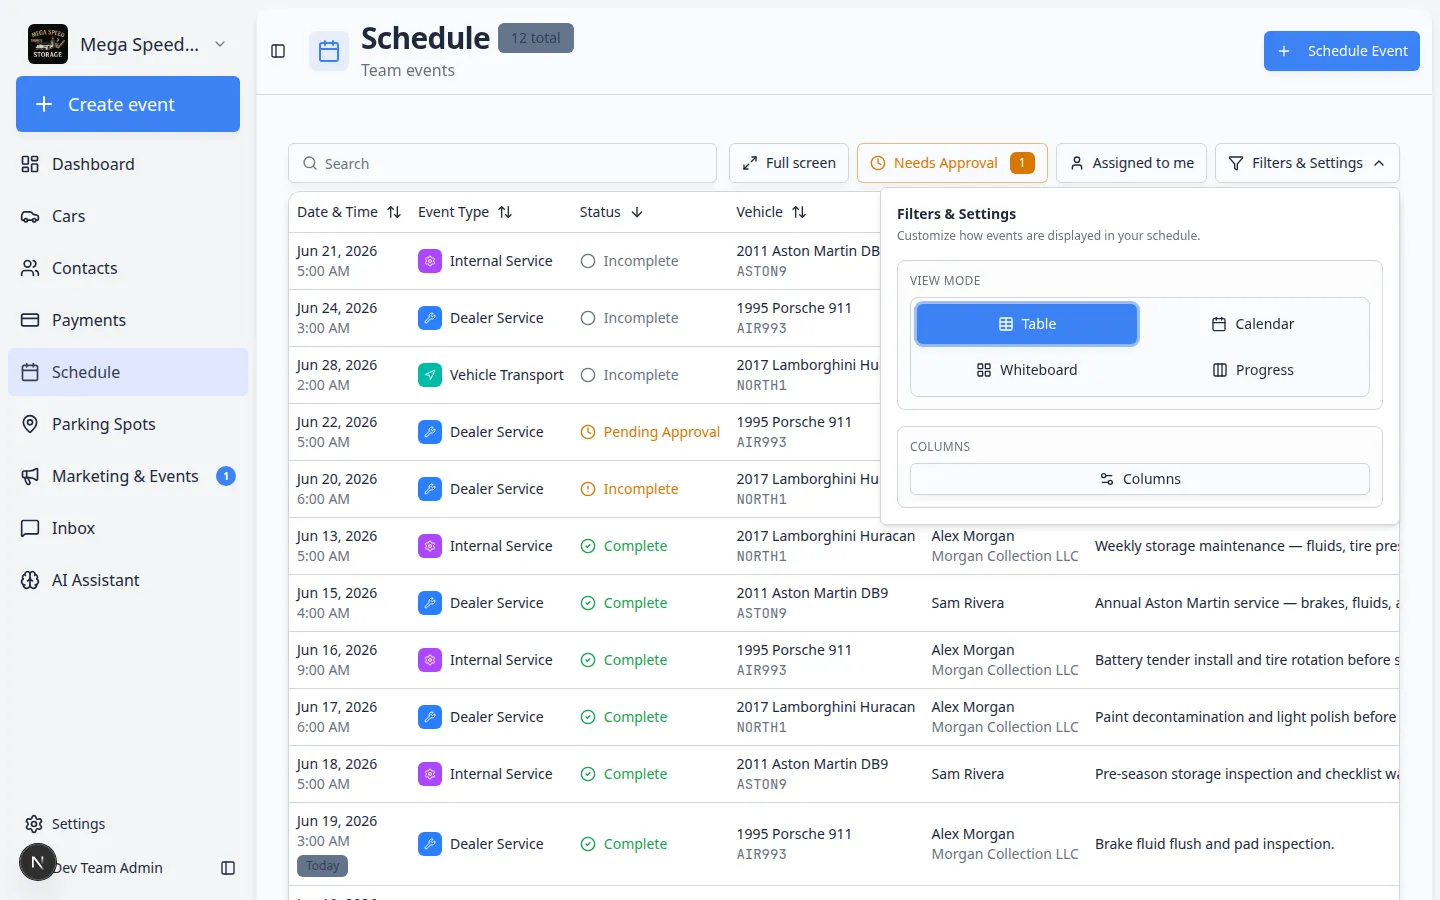Screen dimensions: 1440x900
Task: Open Marketing & Events section
Action: coord(128,476)
